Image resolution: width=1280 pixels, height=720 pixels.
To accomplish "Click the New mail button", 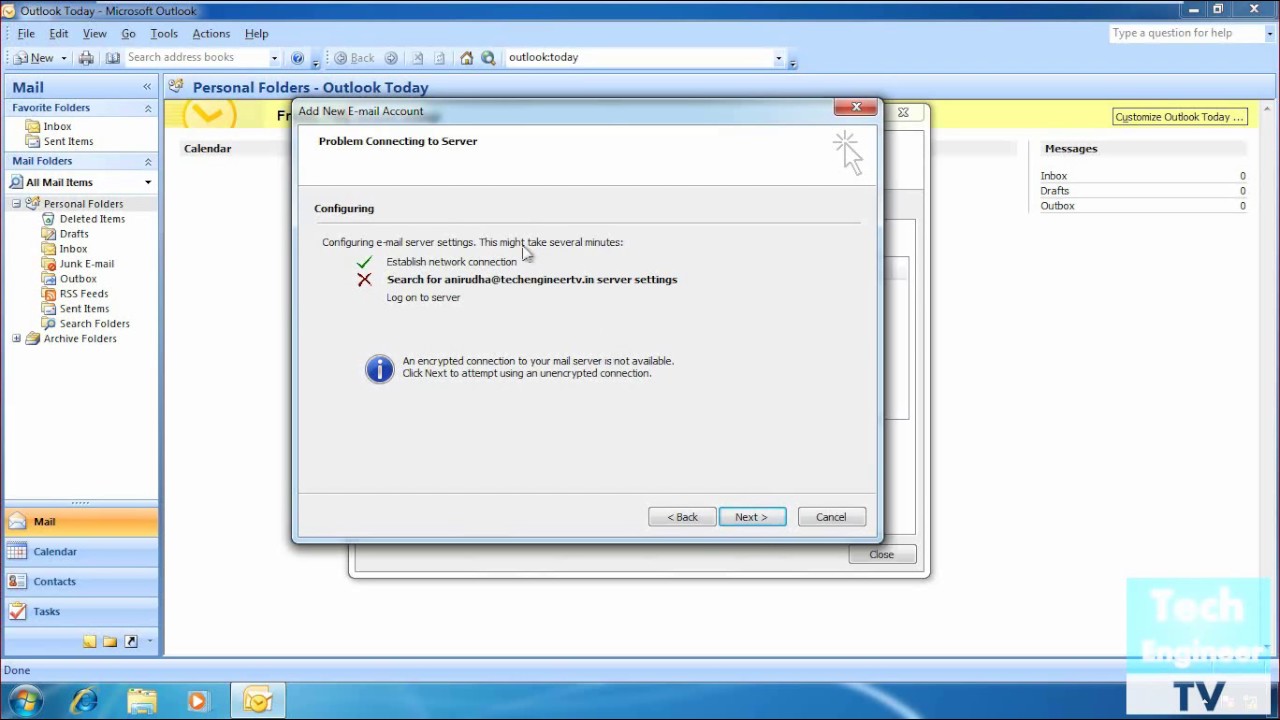I will coord(33,58).
